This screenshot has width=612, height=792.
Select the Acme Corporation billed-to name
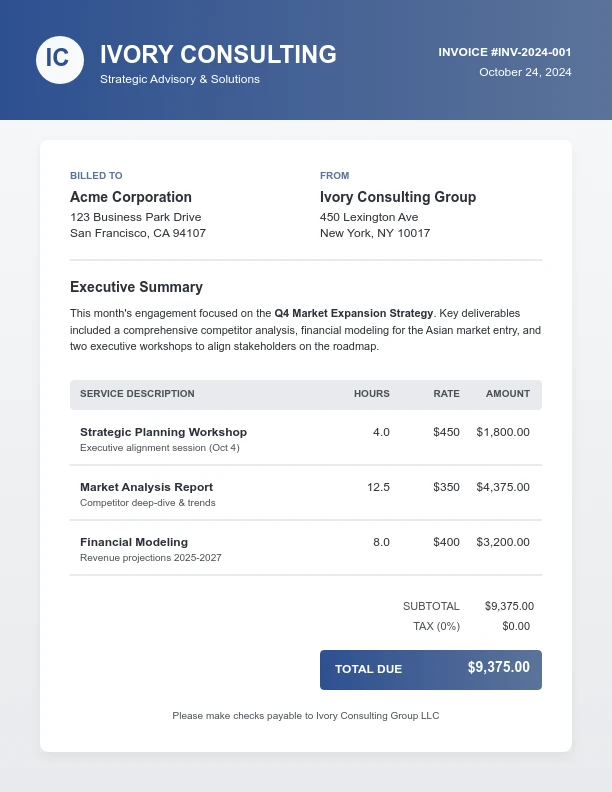pos(131,197)
